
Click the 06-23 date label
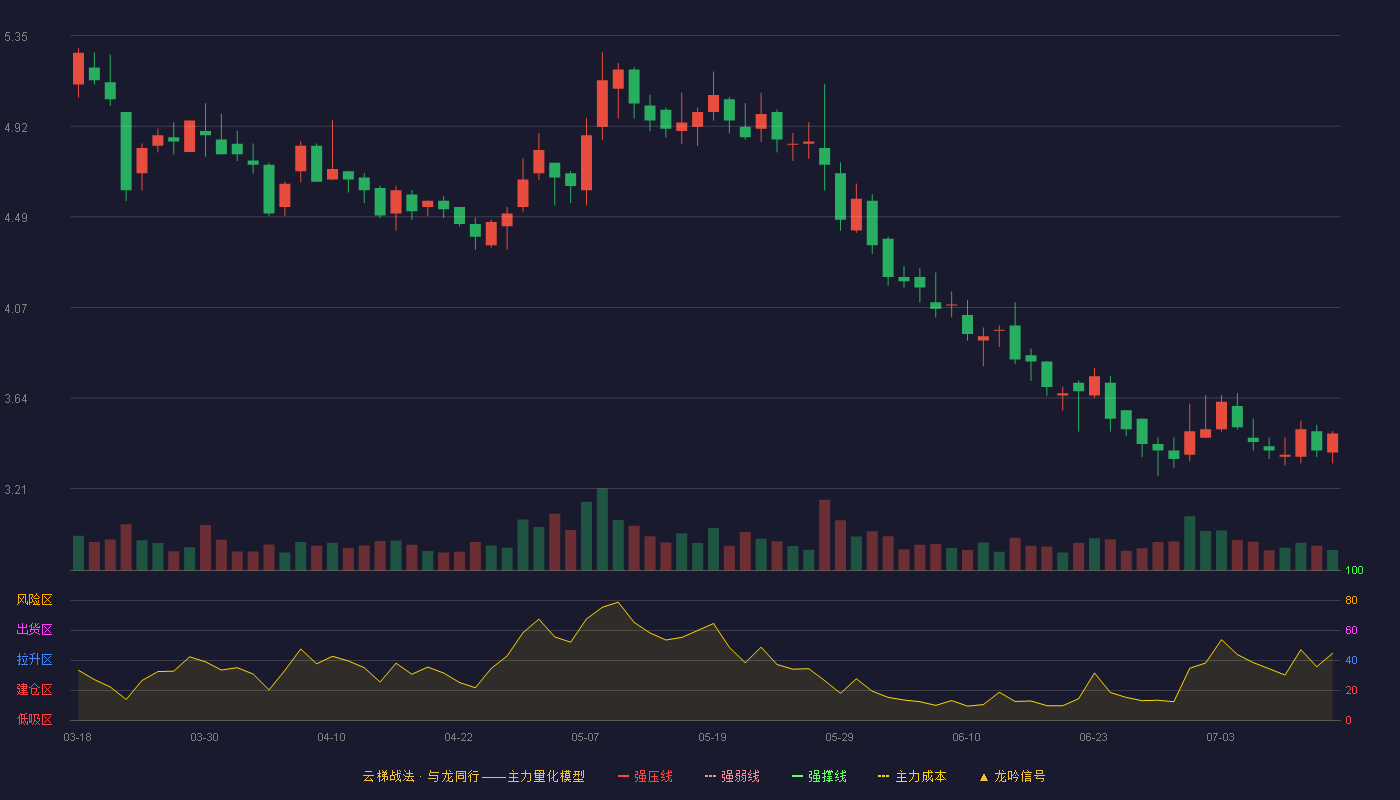[x=1093, y=737]
